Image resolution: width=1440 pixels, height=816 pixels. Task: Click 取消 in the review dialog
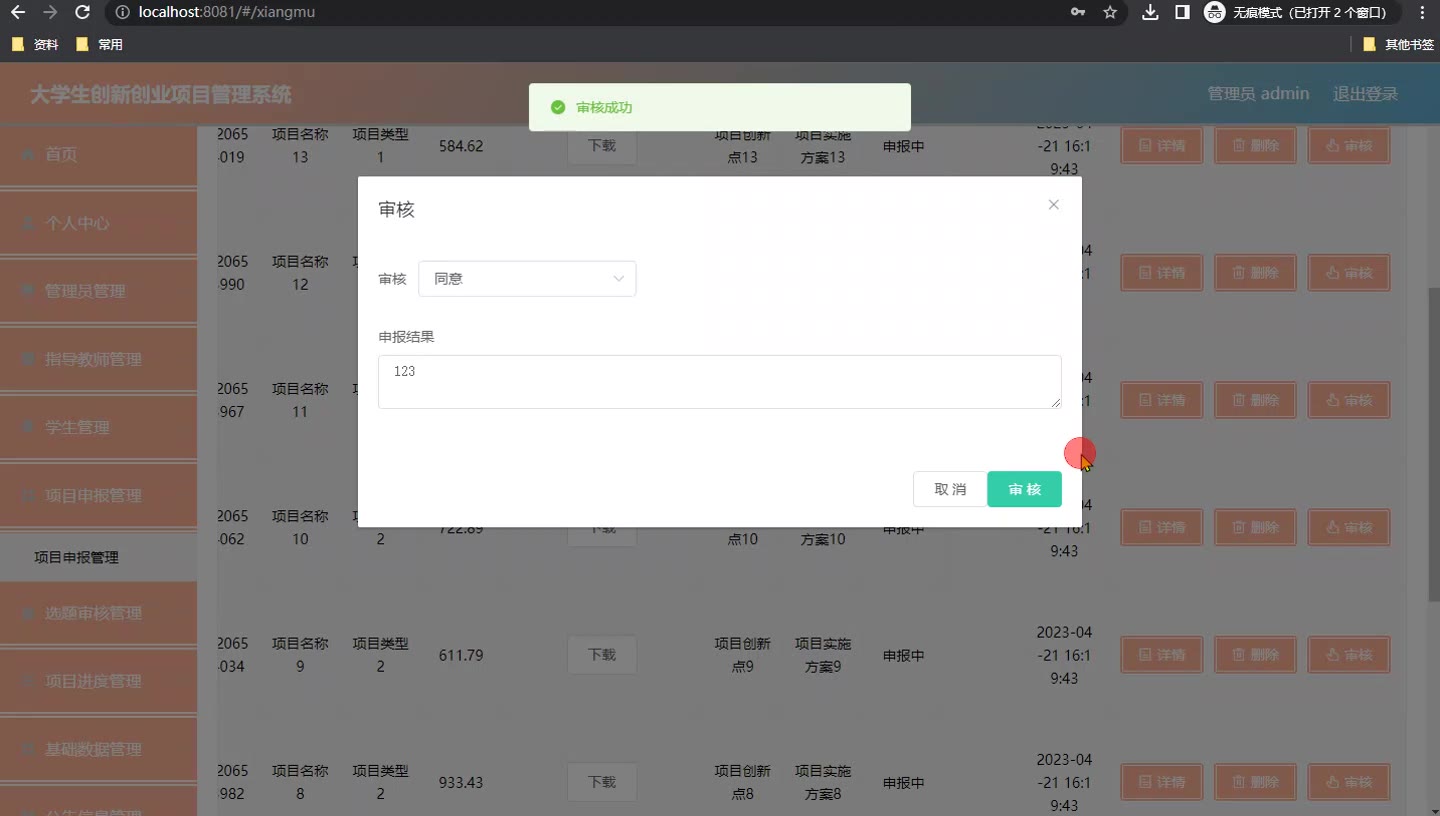(950, 489)
